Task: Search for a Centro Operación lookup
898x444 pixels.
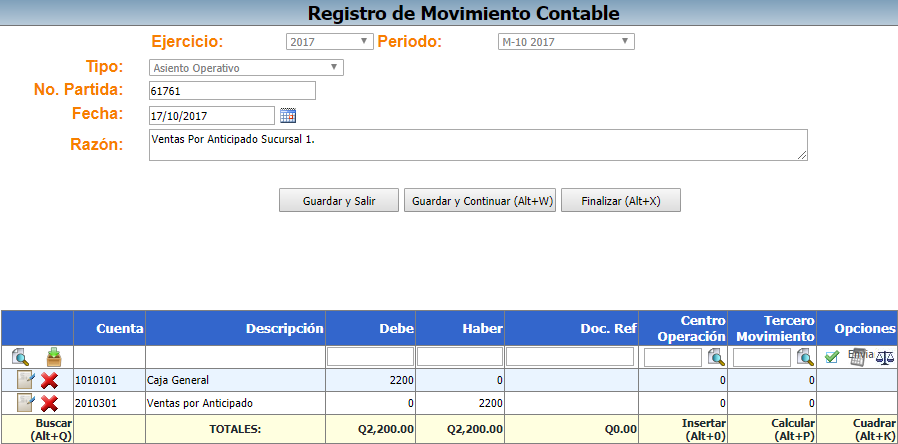Action: [x=716, y=357]
